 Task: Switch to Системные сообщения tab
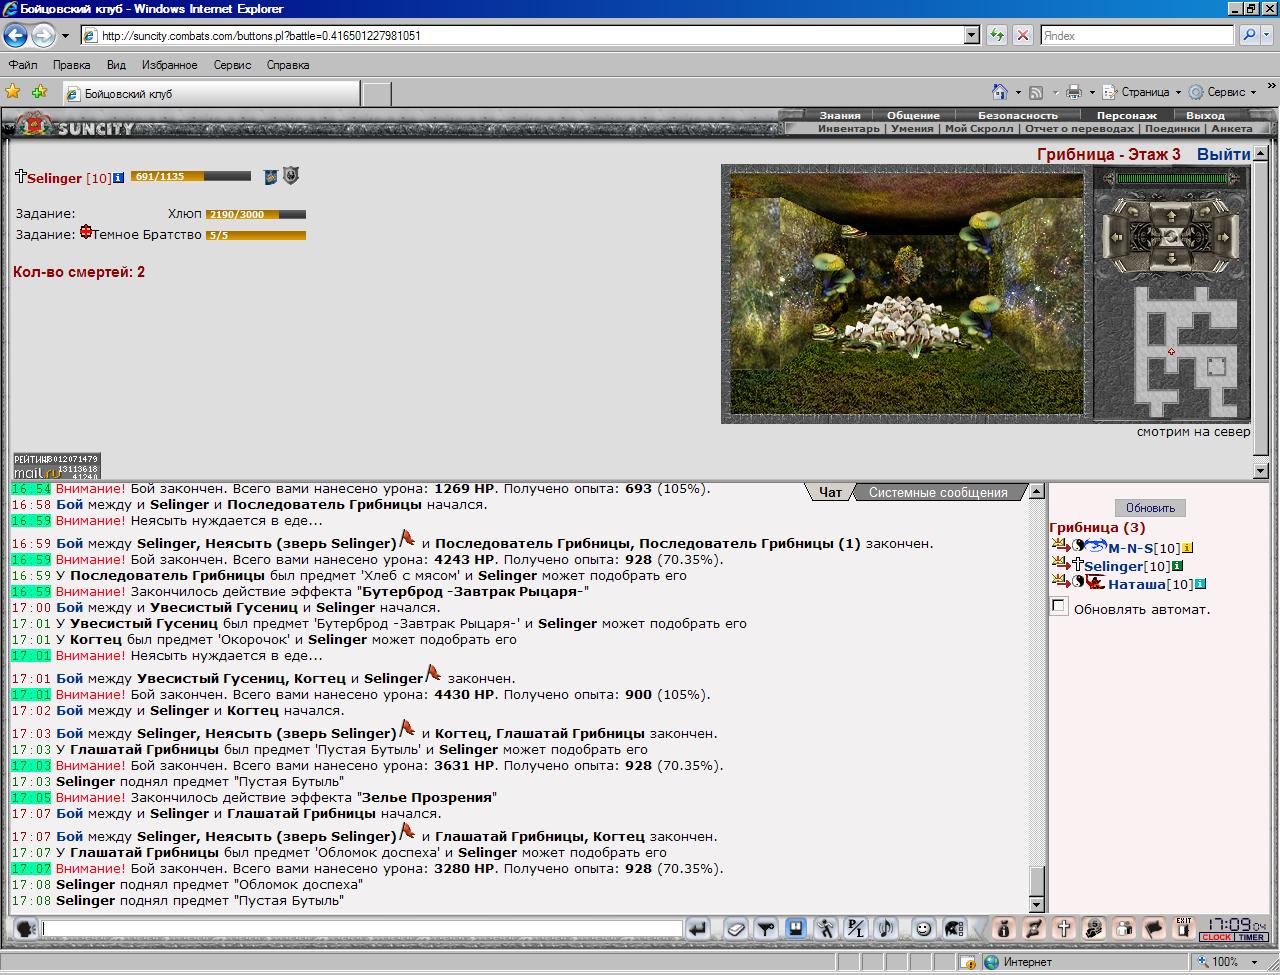(938, 492)
